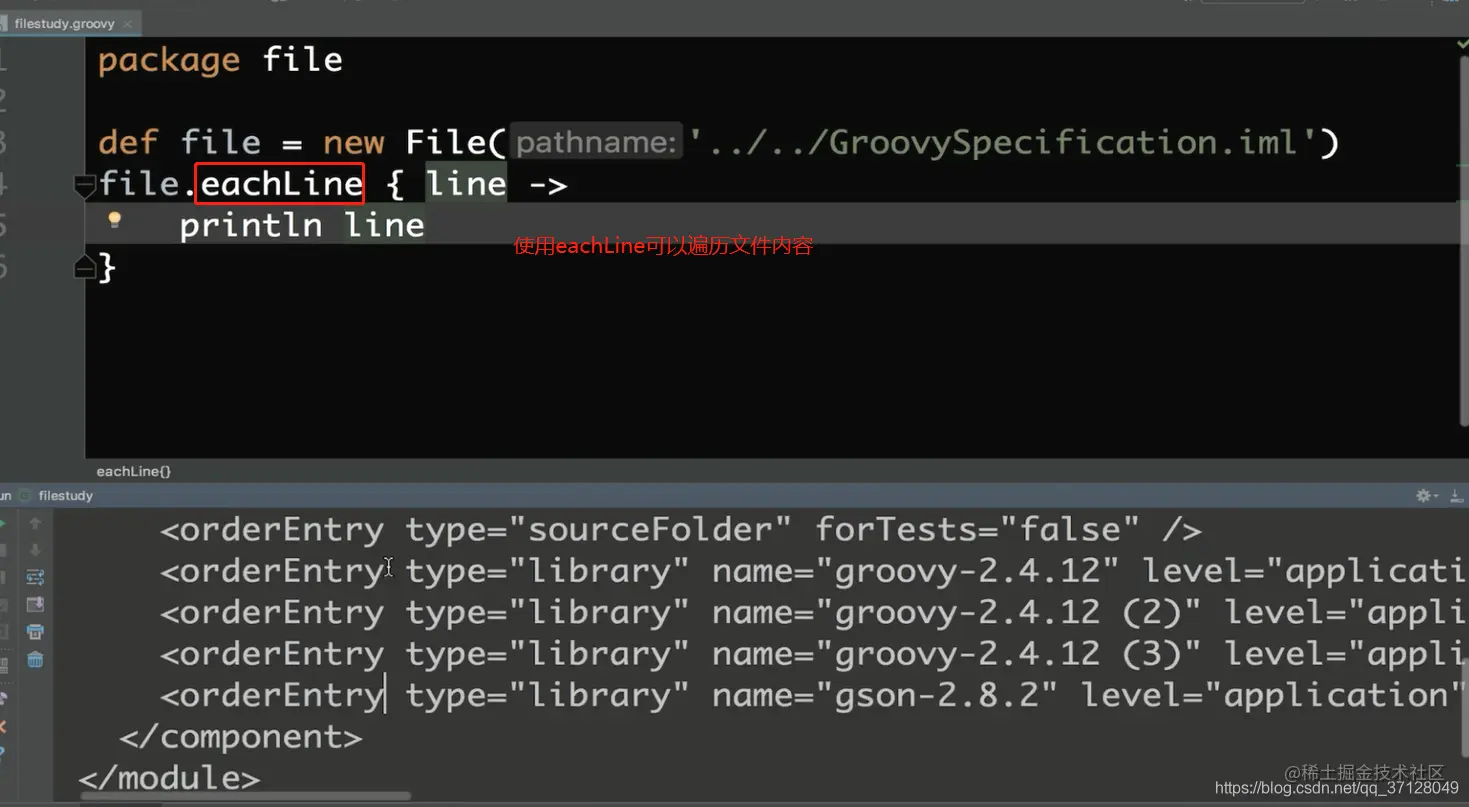The height and width of the screenshot is (807, 1469).
Task: Click console line naming "gson-2.8.2"
Action: [x=814, y=695]
